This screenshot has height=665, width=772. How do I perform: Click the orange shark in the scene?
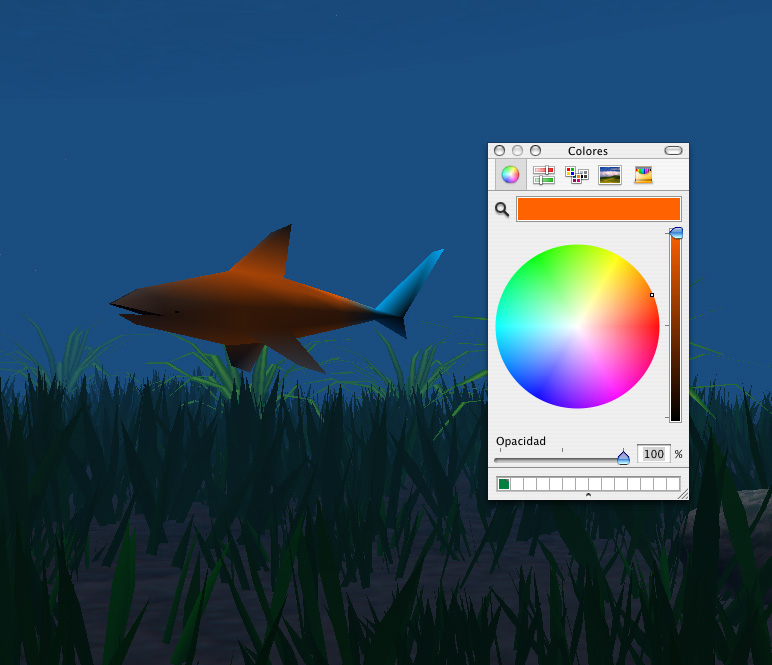pos(246,310)
